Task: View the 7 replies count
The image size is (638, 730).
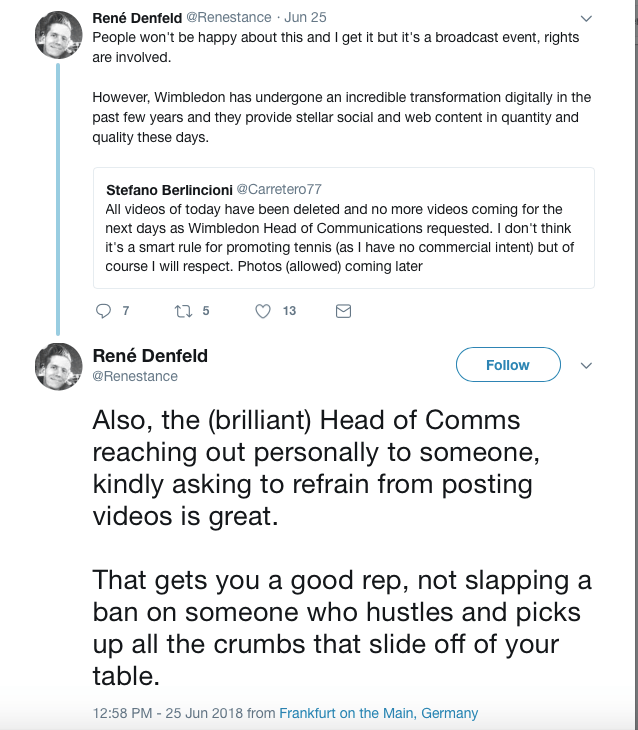Action: coord(126,311)
